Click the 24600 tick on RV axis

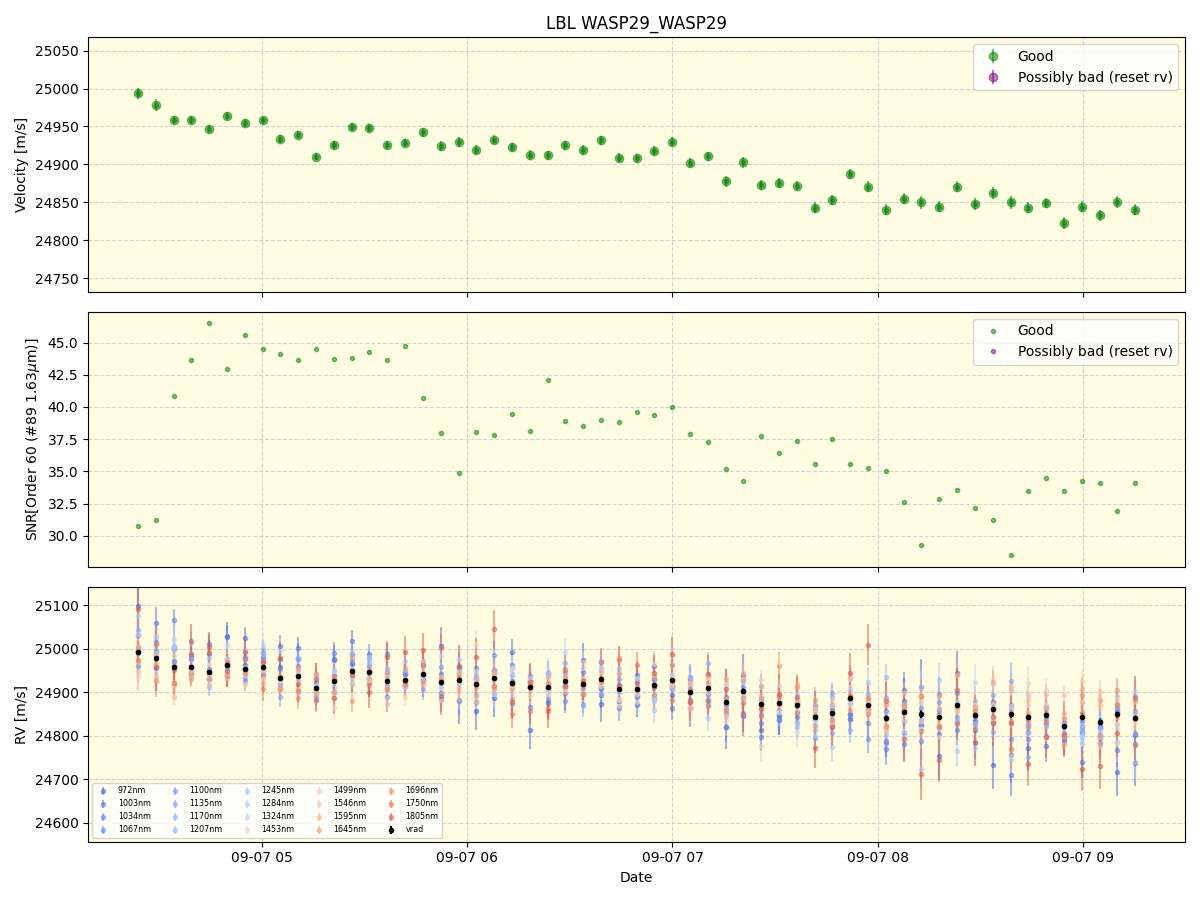pyautogui.click(x=57, y=823)
